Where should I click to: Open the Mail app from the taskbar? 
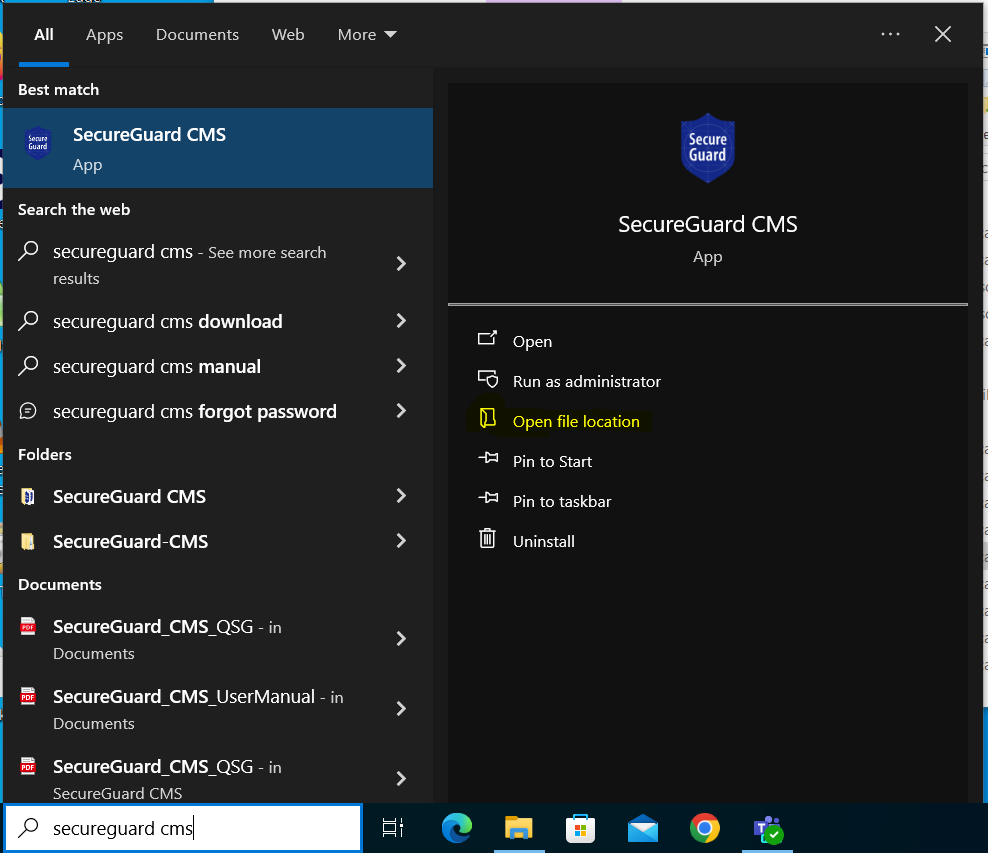point(642,828)
